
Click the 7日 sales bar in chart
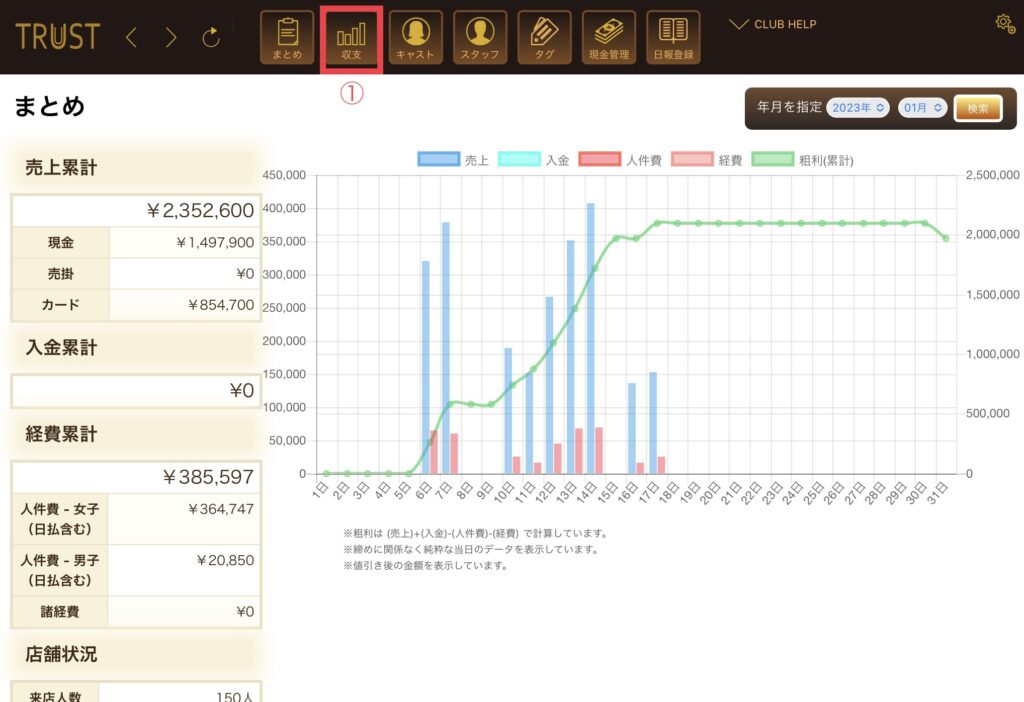tap(446, 348)
